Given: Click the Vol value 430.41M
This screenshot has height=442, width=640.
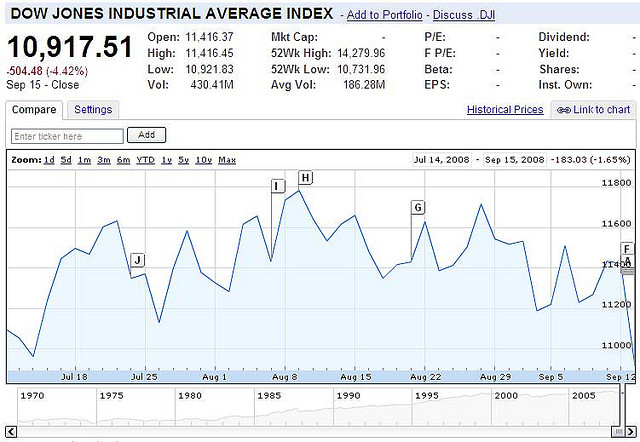Looking at the screenshot, I should pyautogui.click(x=212, y=85).
